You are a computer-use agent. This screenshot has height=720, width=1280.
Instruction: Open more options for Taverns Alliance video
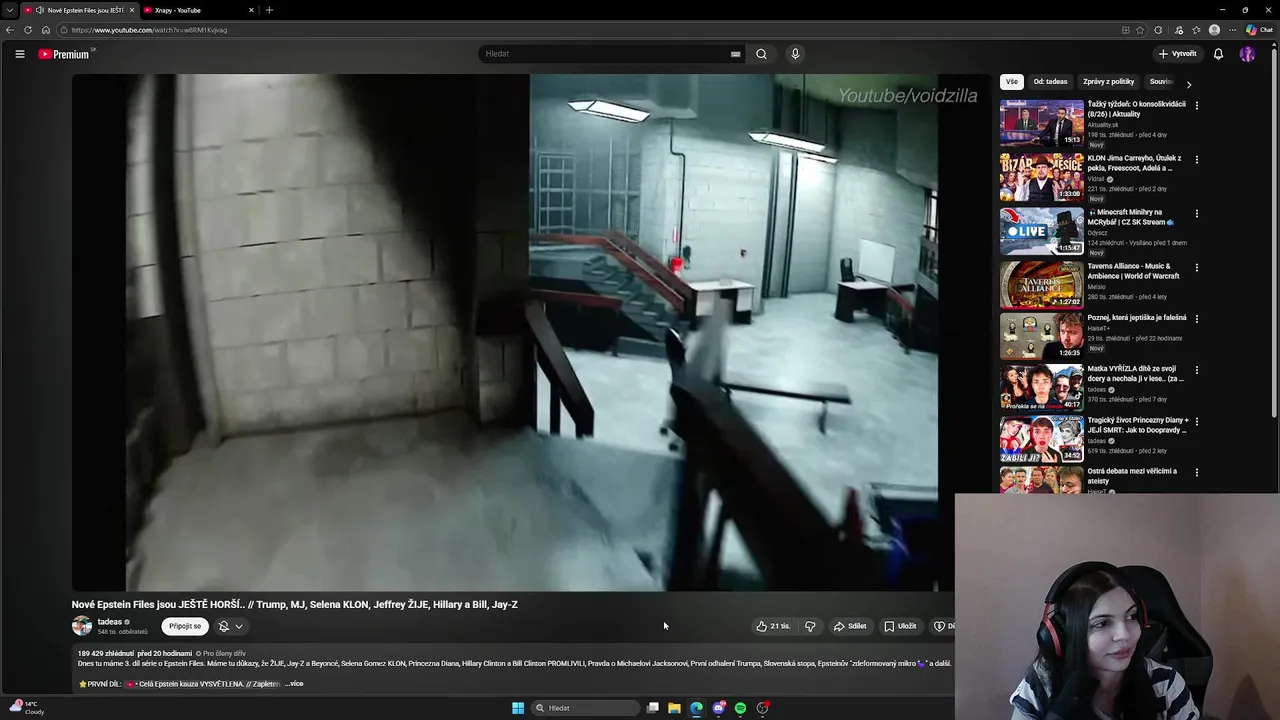pyautogui.click(x=1196, y=267)
